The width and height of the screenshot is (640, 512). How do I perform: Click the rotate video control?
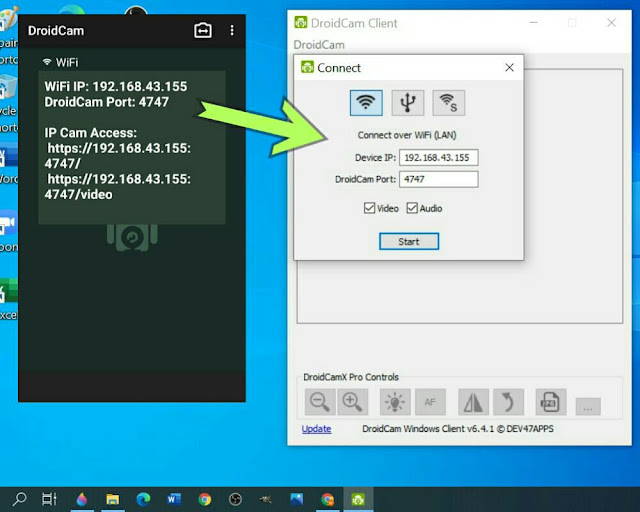tap(509, 402)
